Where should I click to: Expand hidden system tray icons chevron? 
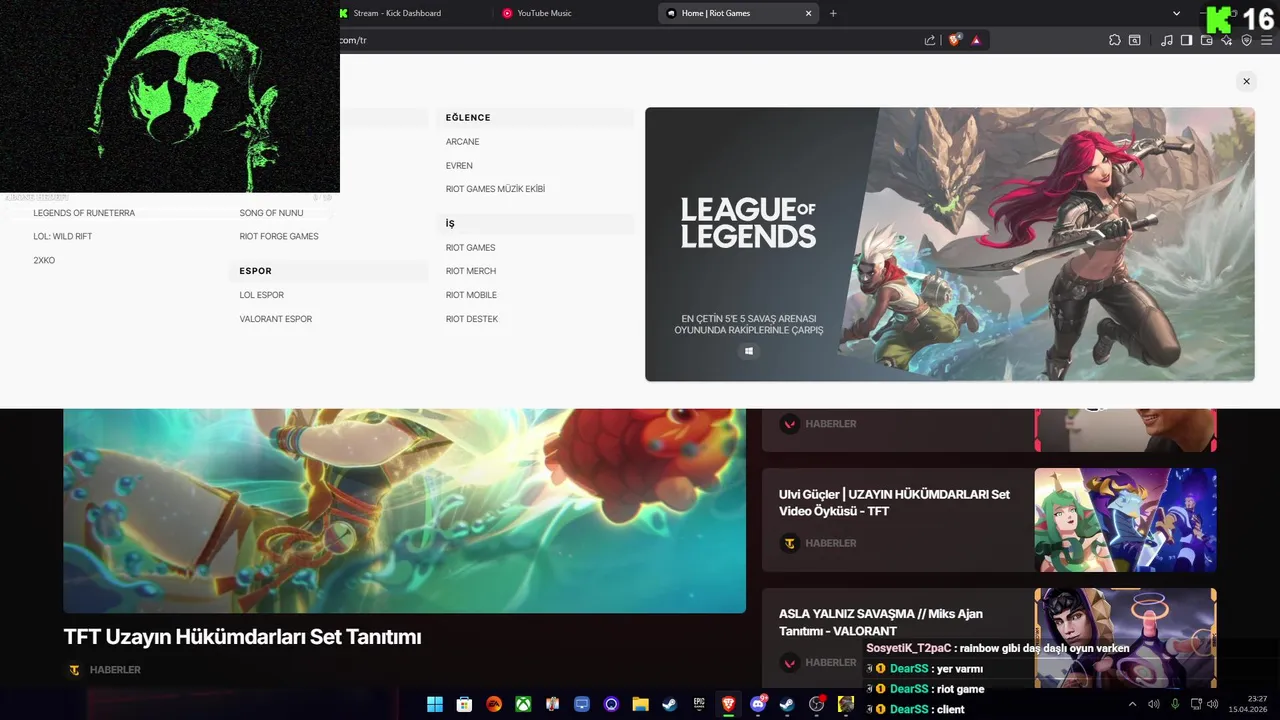(x=1132, y=704)
